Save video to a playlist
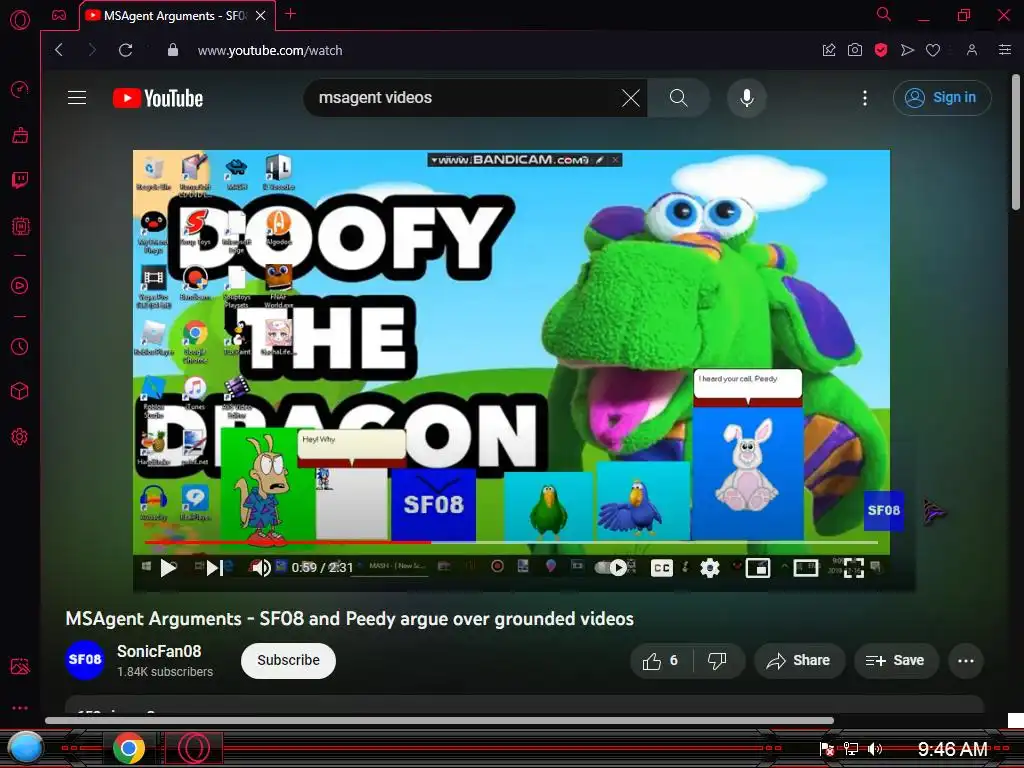The height and width of the screenshot is (768, 1024). coord(895,661)
